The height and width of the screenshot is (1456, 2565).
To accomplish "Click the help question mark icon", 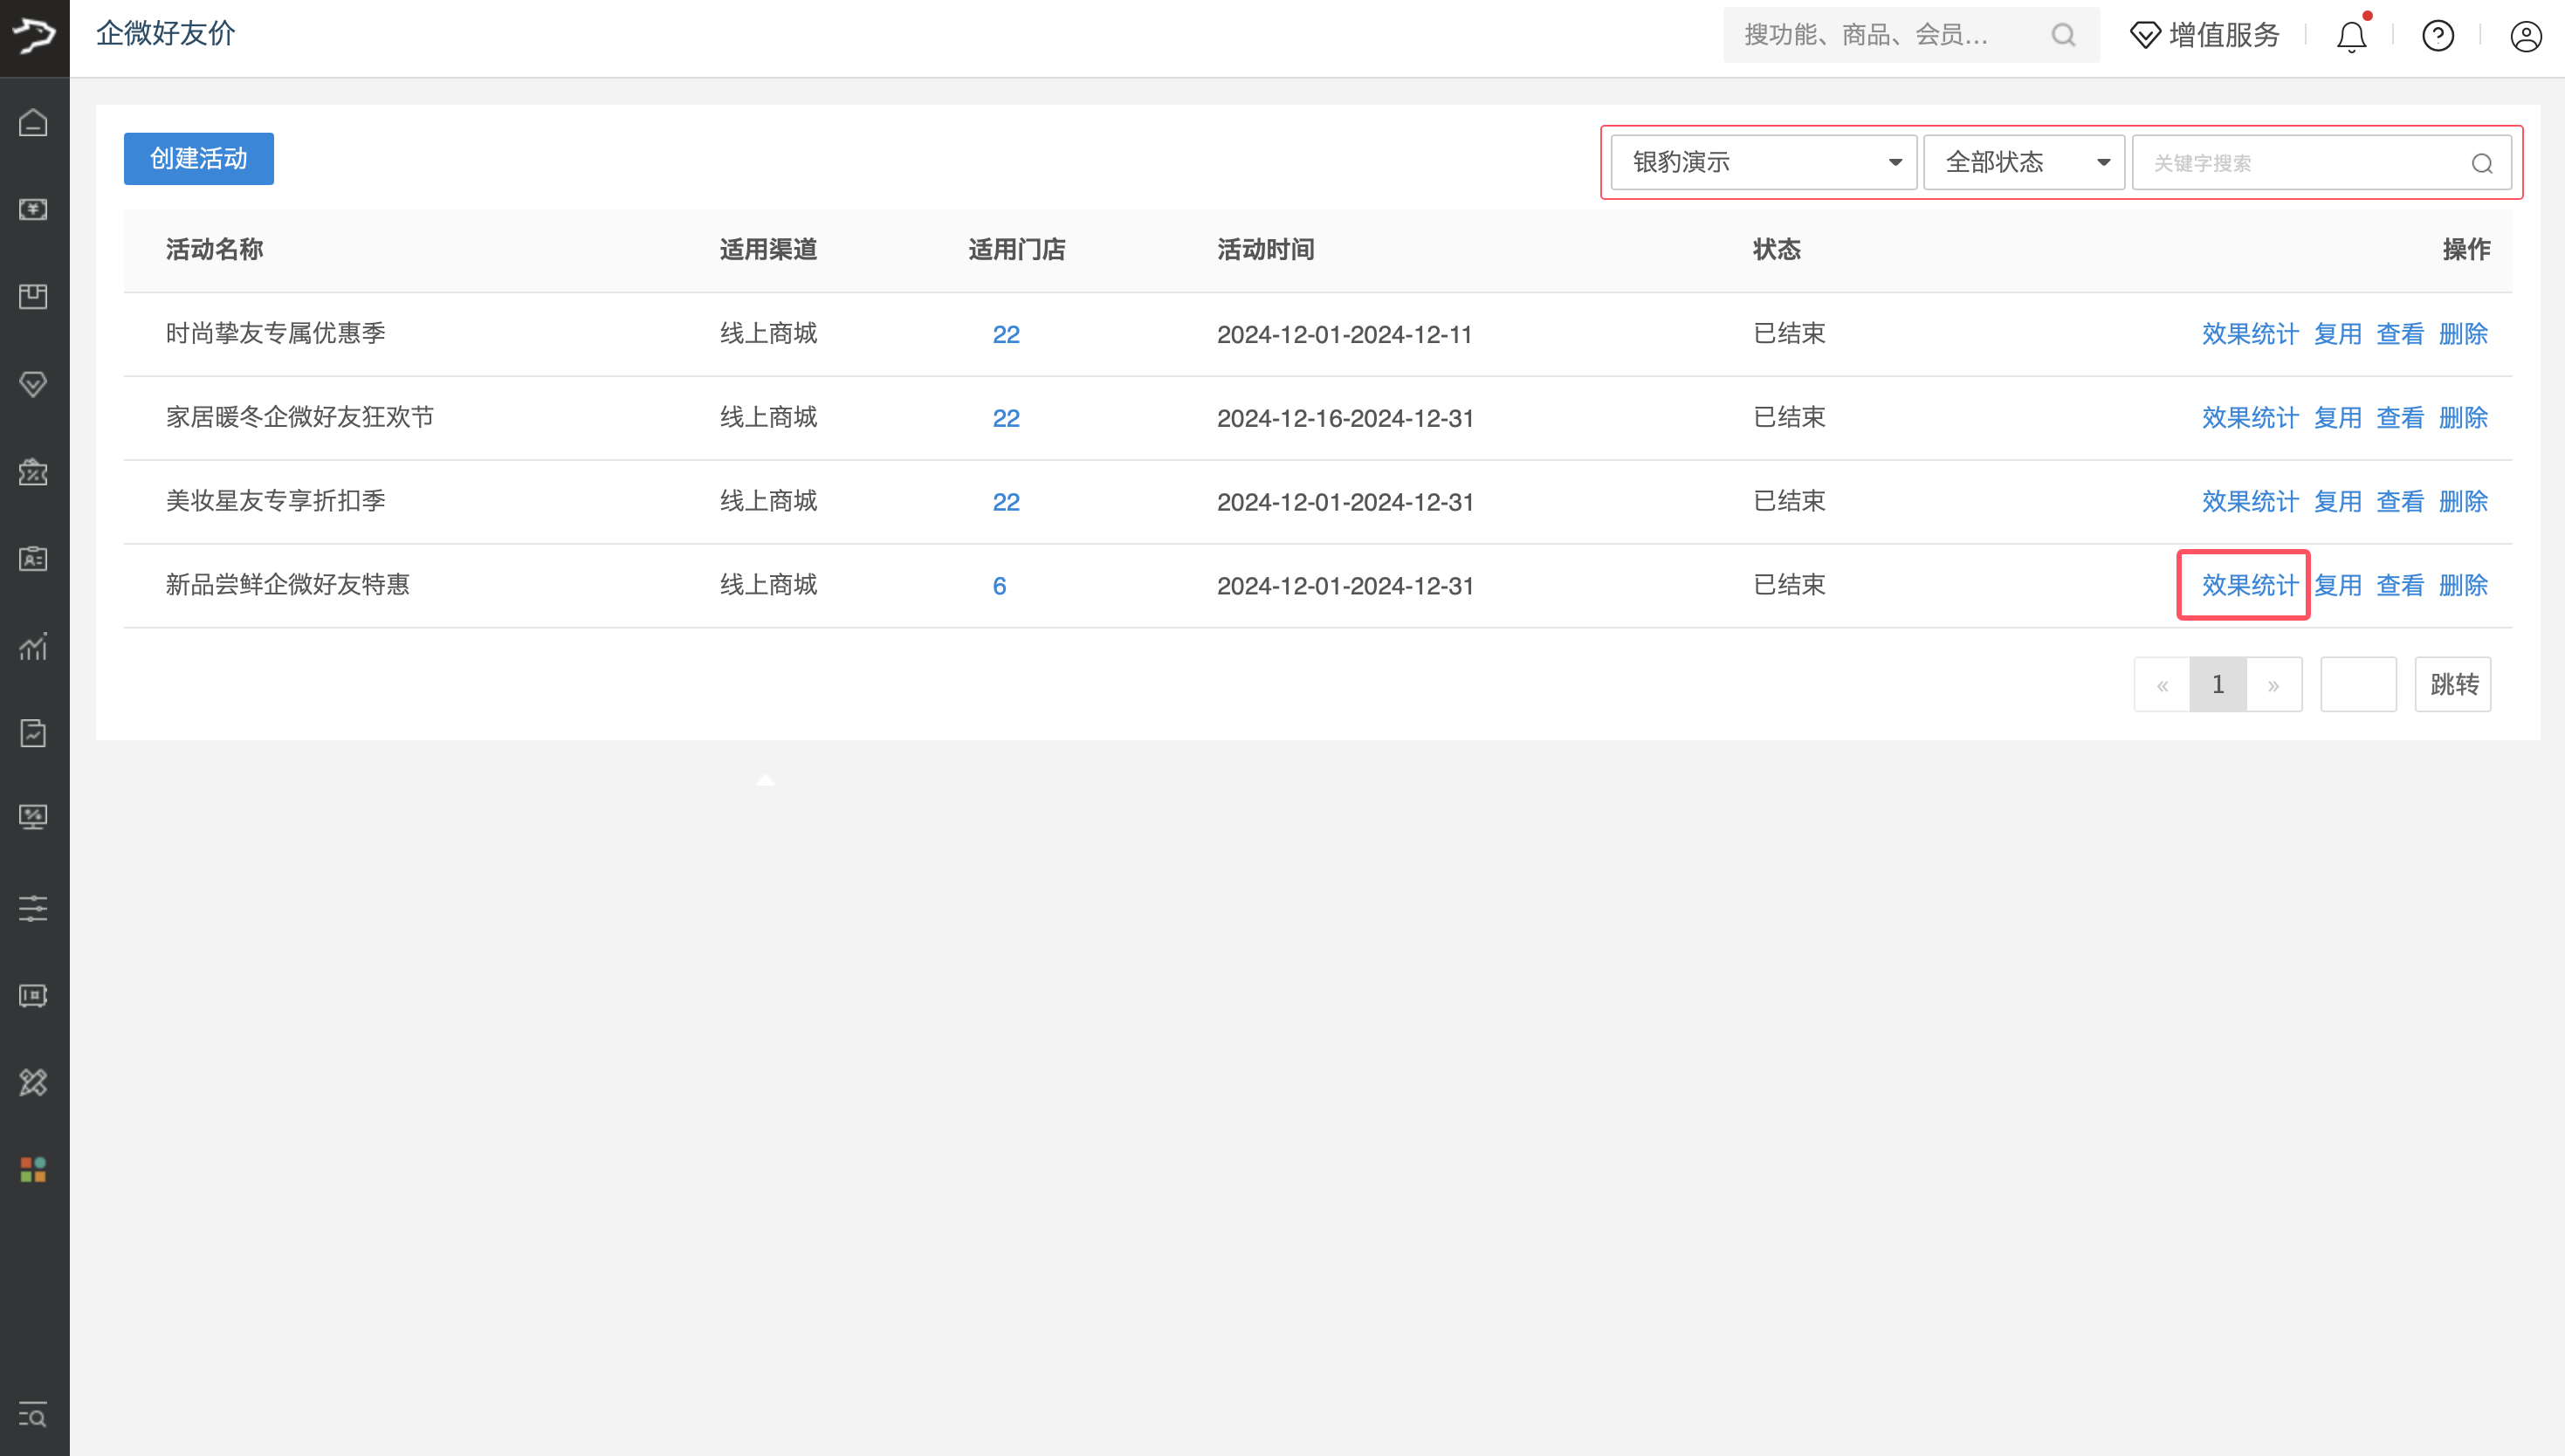I will (x=2438, y=37).
